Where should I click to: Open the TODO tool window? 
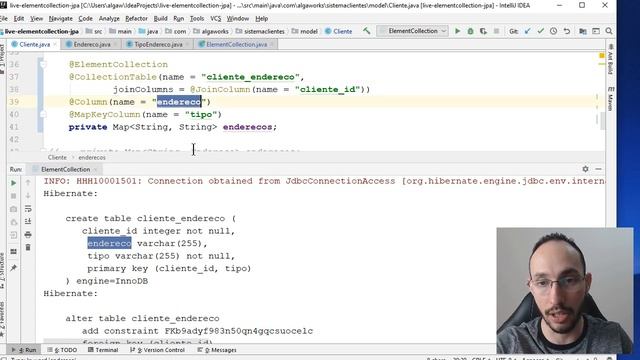point(62,350)
